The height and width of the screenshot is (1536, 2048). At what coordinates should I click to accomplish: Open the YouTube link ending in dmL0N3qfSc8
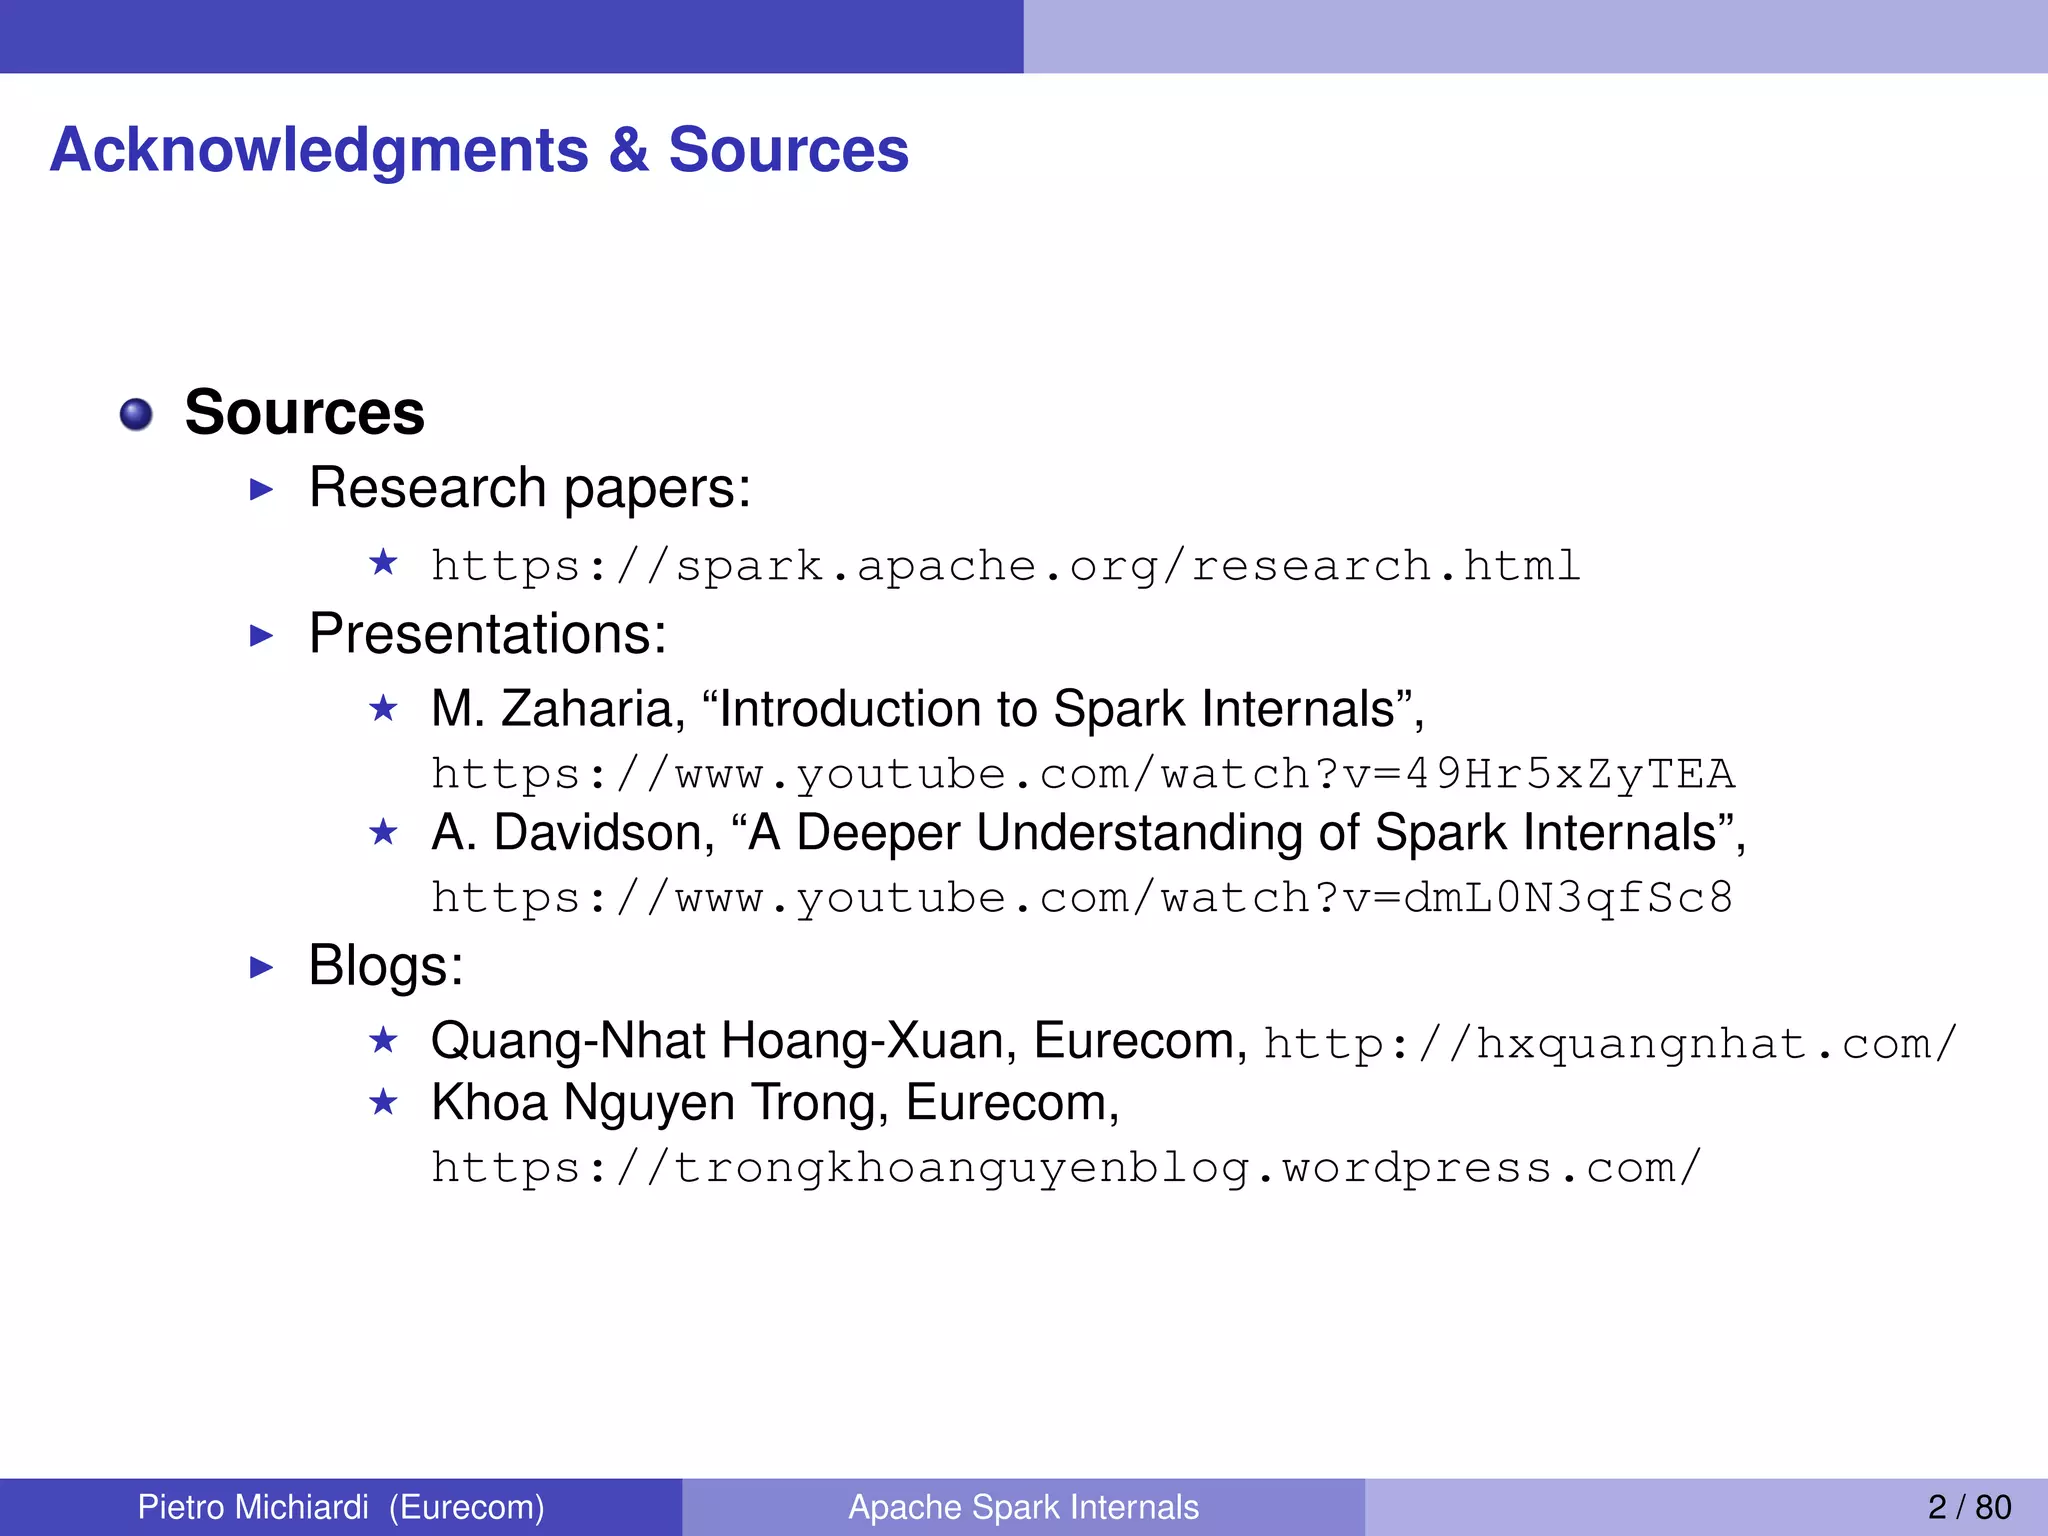coord(1082,898)
